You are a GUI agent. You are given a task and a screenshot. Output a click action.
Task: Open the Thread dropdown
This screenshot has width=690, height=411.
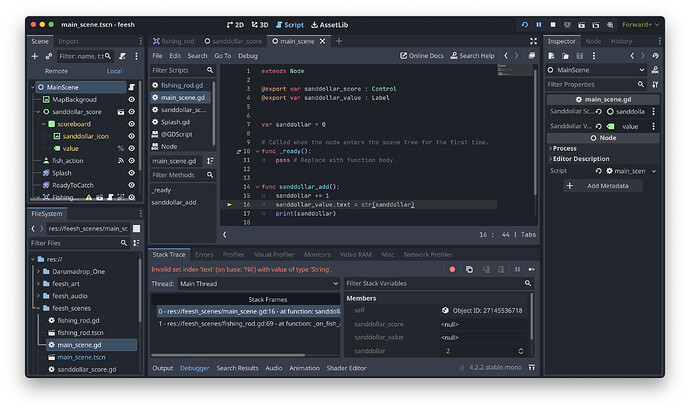point(259,284)
